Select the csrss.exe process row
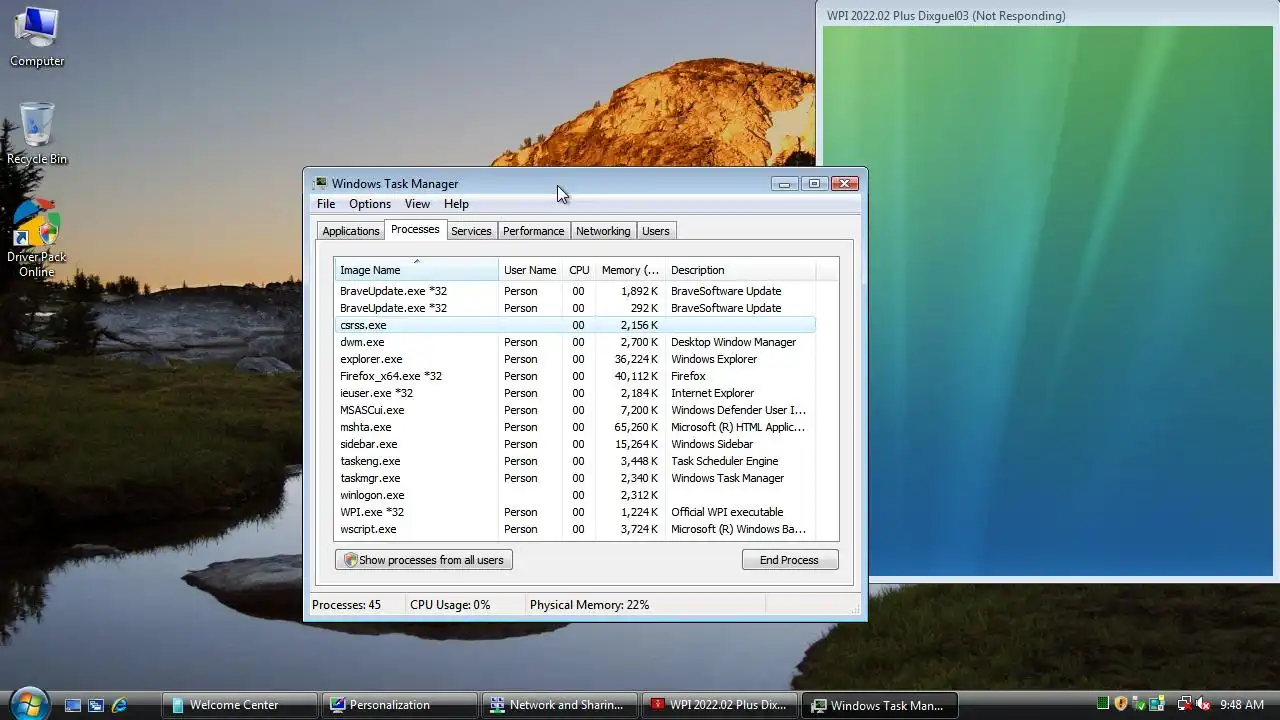 [575, 325]
